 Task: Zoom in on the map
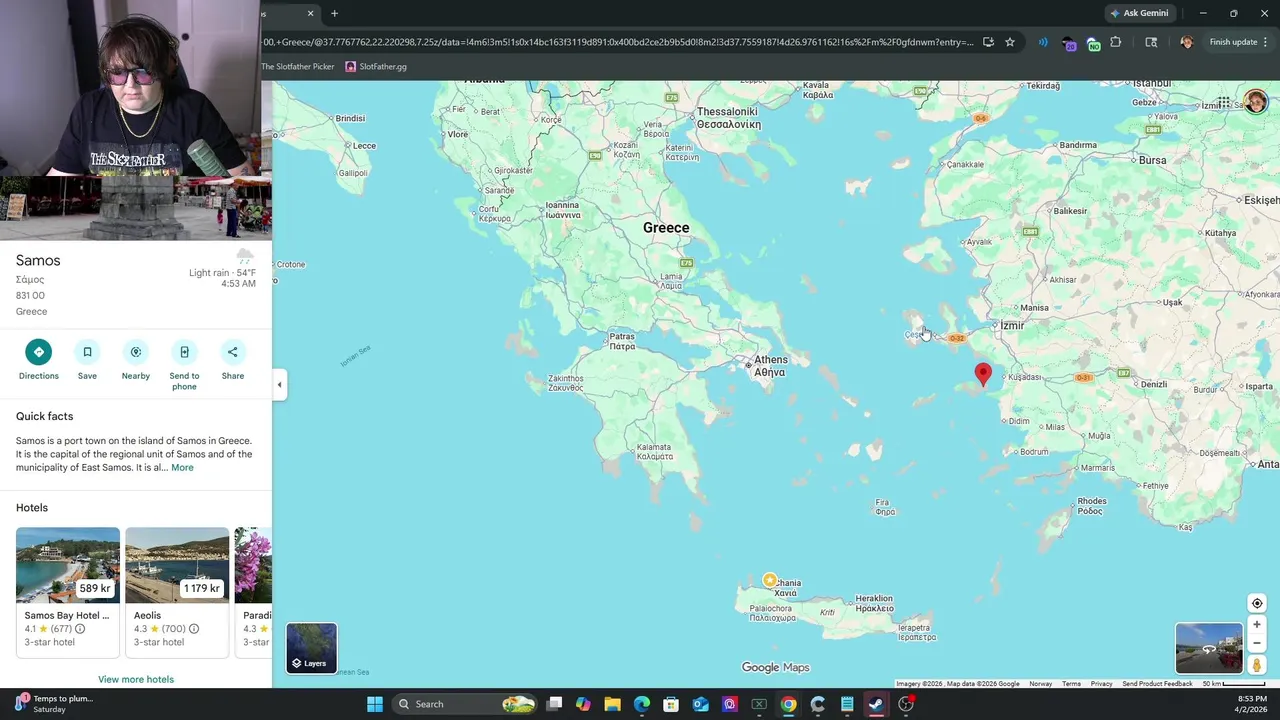tap(1257, 625)
